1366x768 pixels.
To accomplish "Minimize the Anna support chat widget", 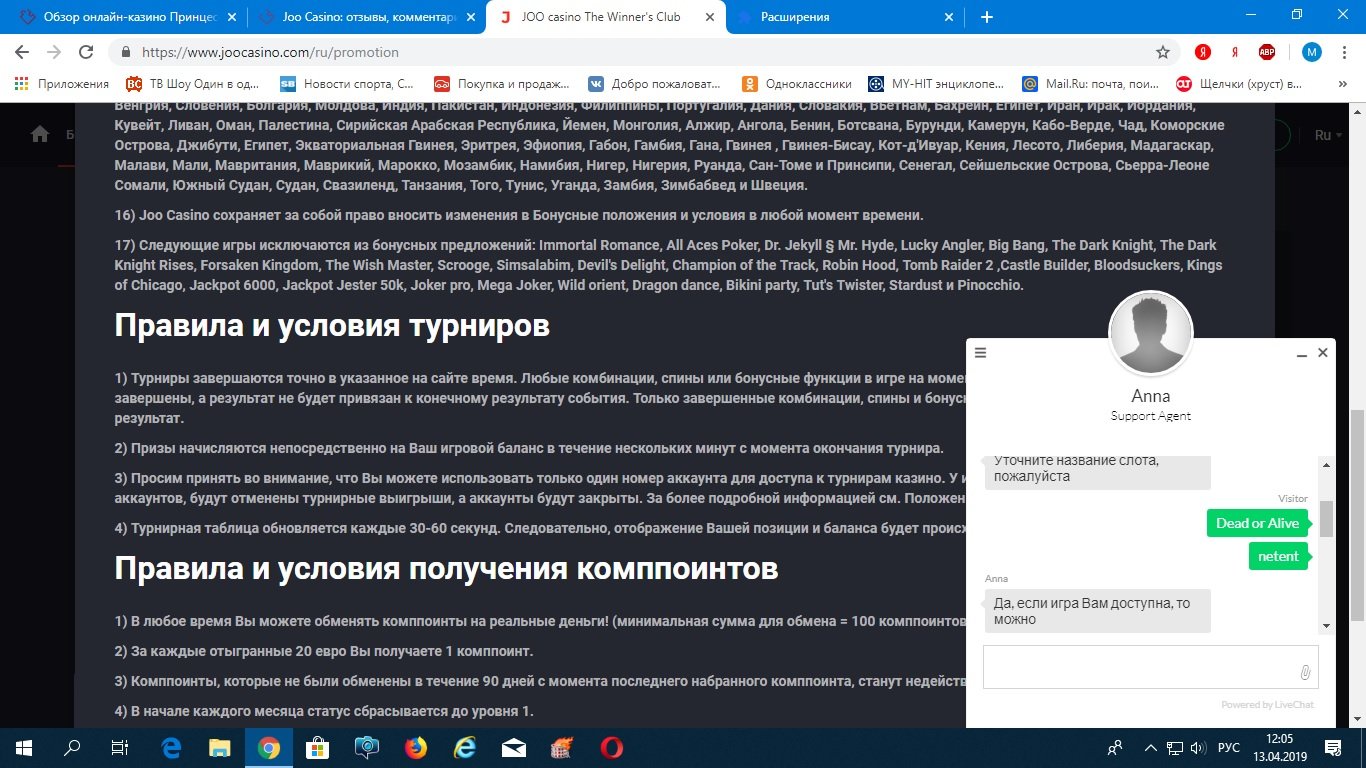I will click(1302, 354).
